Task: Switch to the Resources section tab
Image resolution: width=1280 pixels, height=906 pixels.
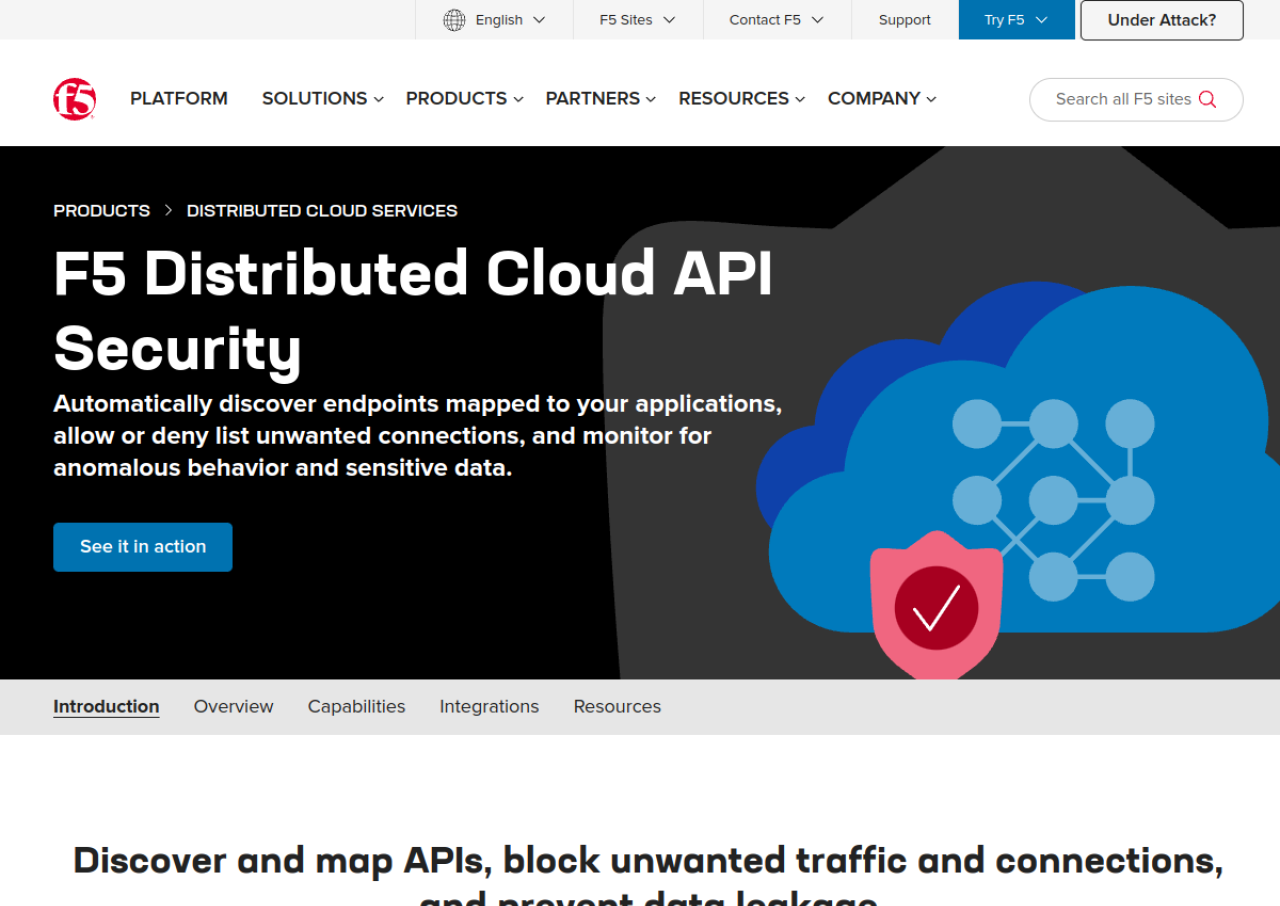Action: (617, 707)
